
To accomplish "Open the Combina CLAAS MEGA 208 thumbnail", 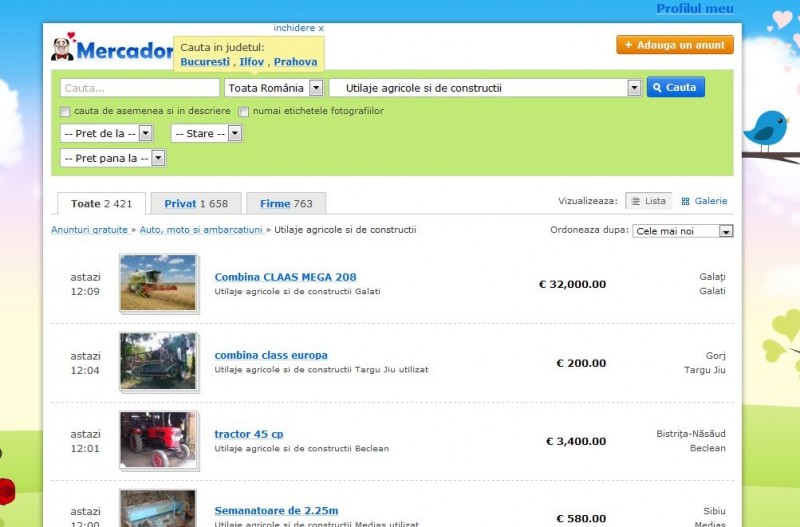I will coord(158,282).
